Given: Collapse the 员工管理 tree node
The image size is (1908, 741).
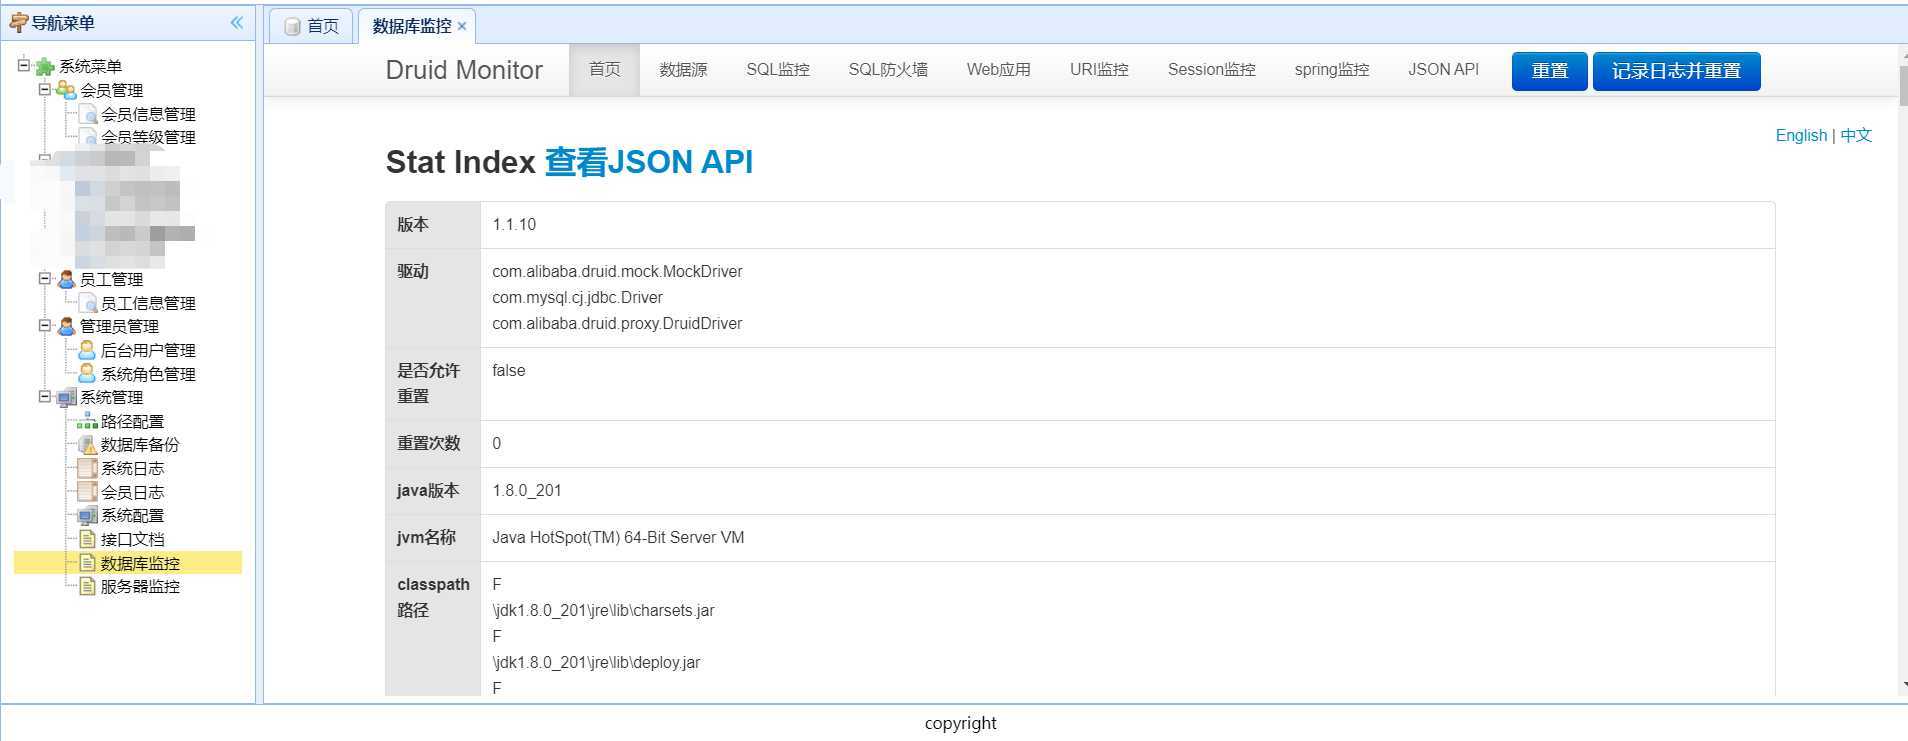Looking at the screenshot, I should click(44, 278).
